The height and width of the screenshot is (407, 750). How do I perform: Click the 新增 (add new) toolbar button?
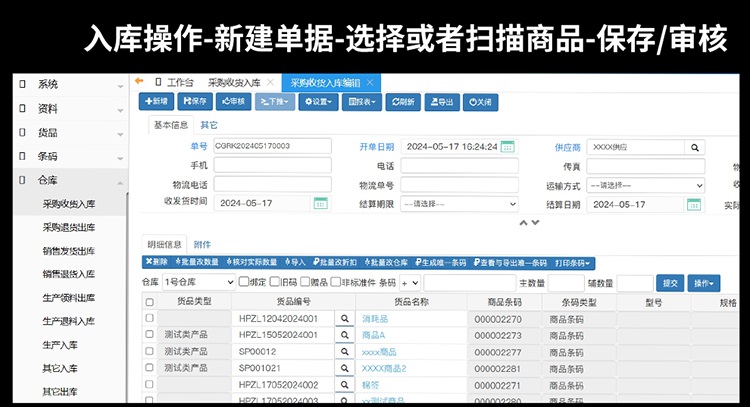(x=156, y=101)
